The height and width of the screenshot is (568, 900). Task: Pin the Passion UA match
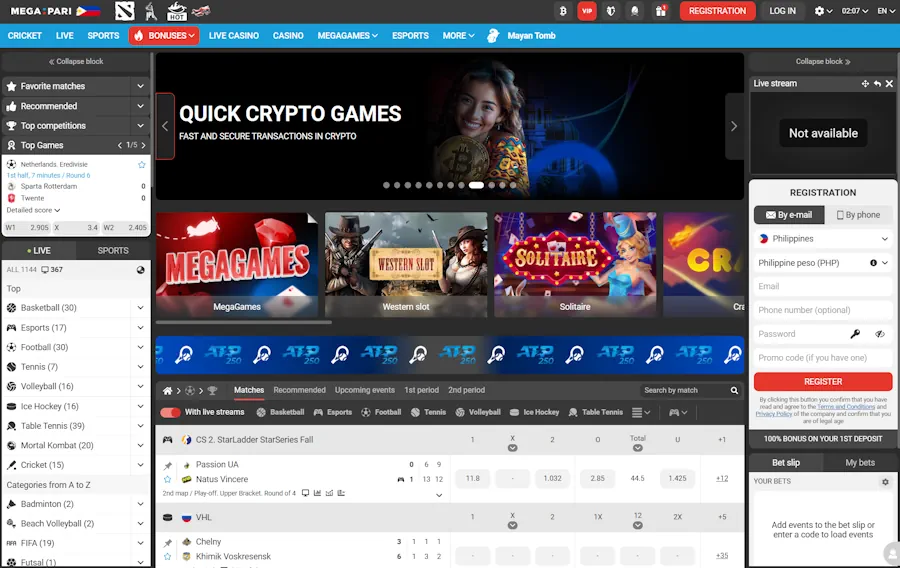click(168, 465)
